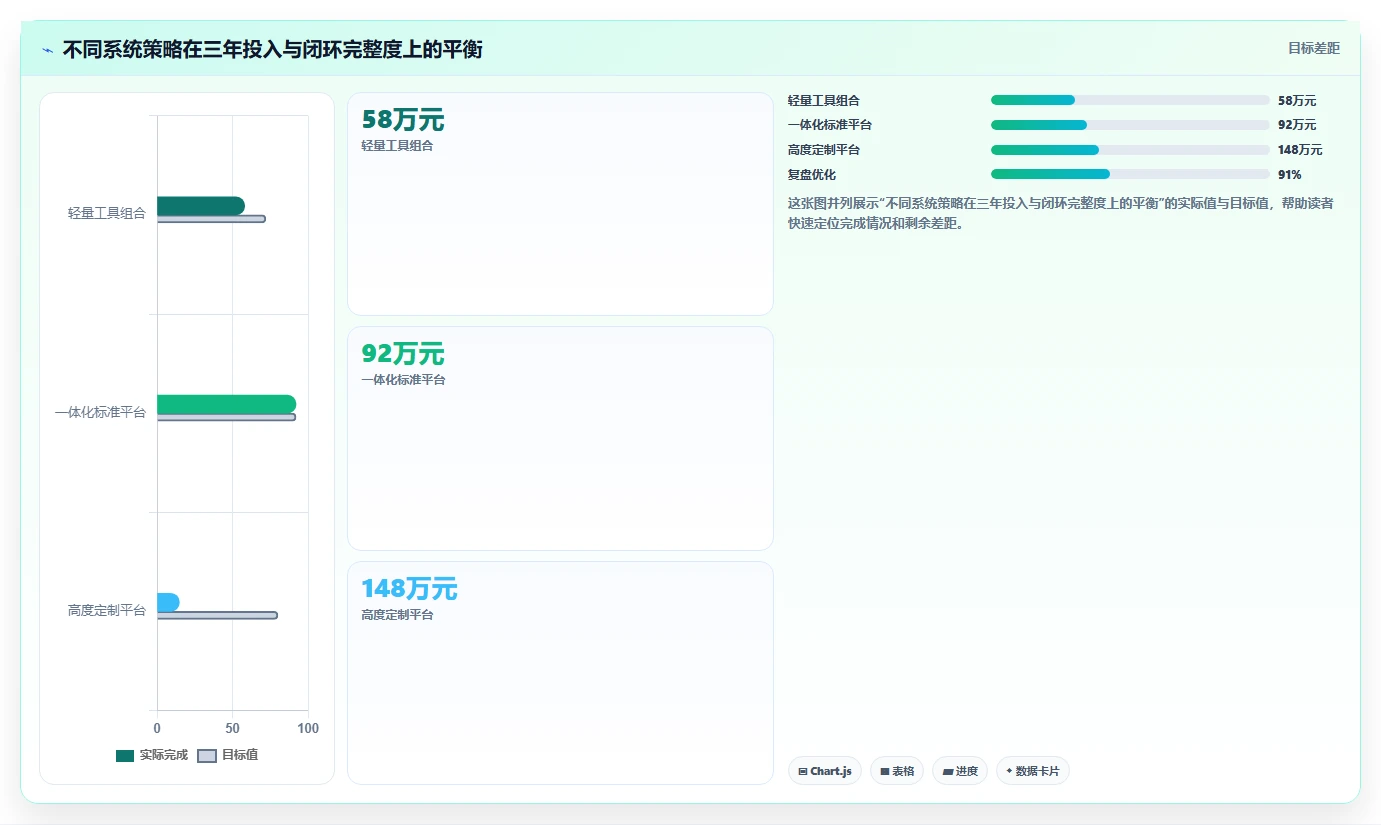
Task: Click the 一体化标准平台 progress bar
Action: 1130,125
